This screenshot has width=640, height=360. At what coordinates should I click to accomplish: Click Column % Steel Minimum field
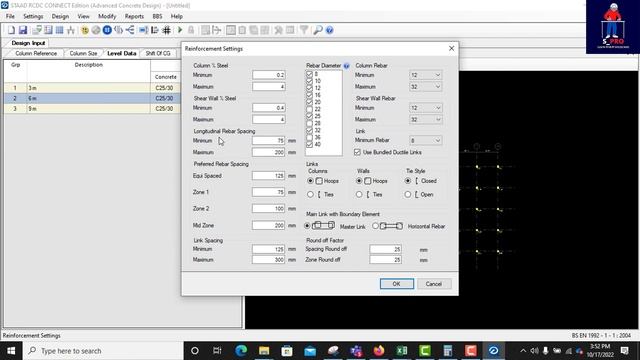coord(269,75)
